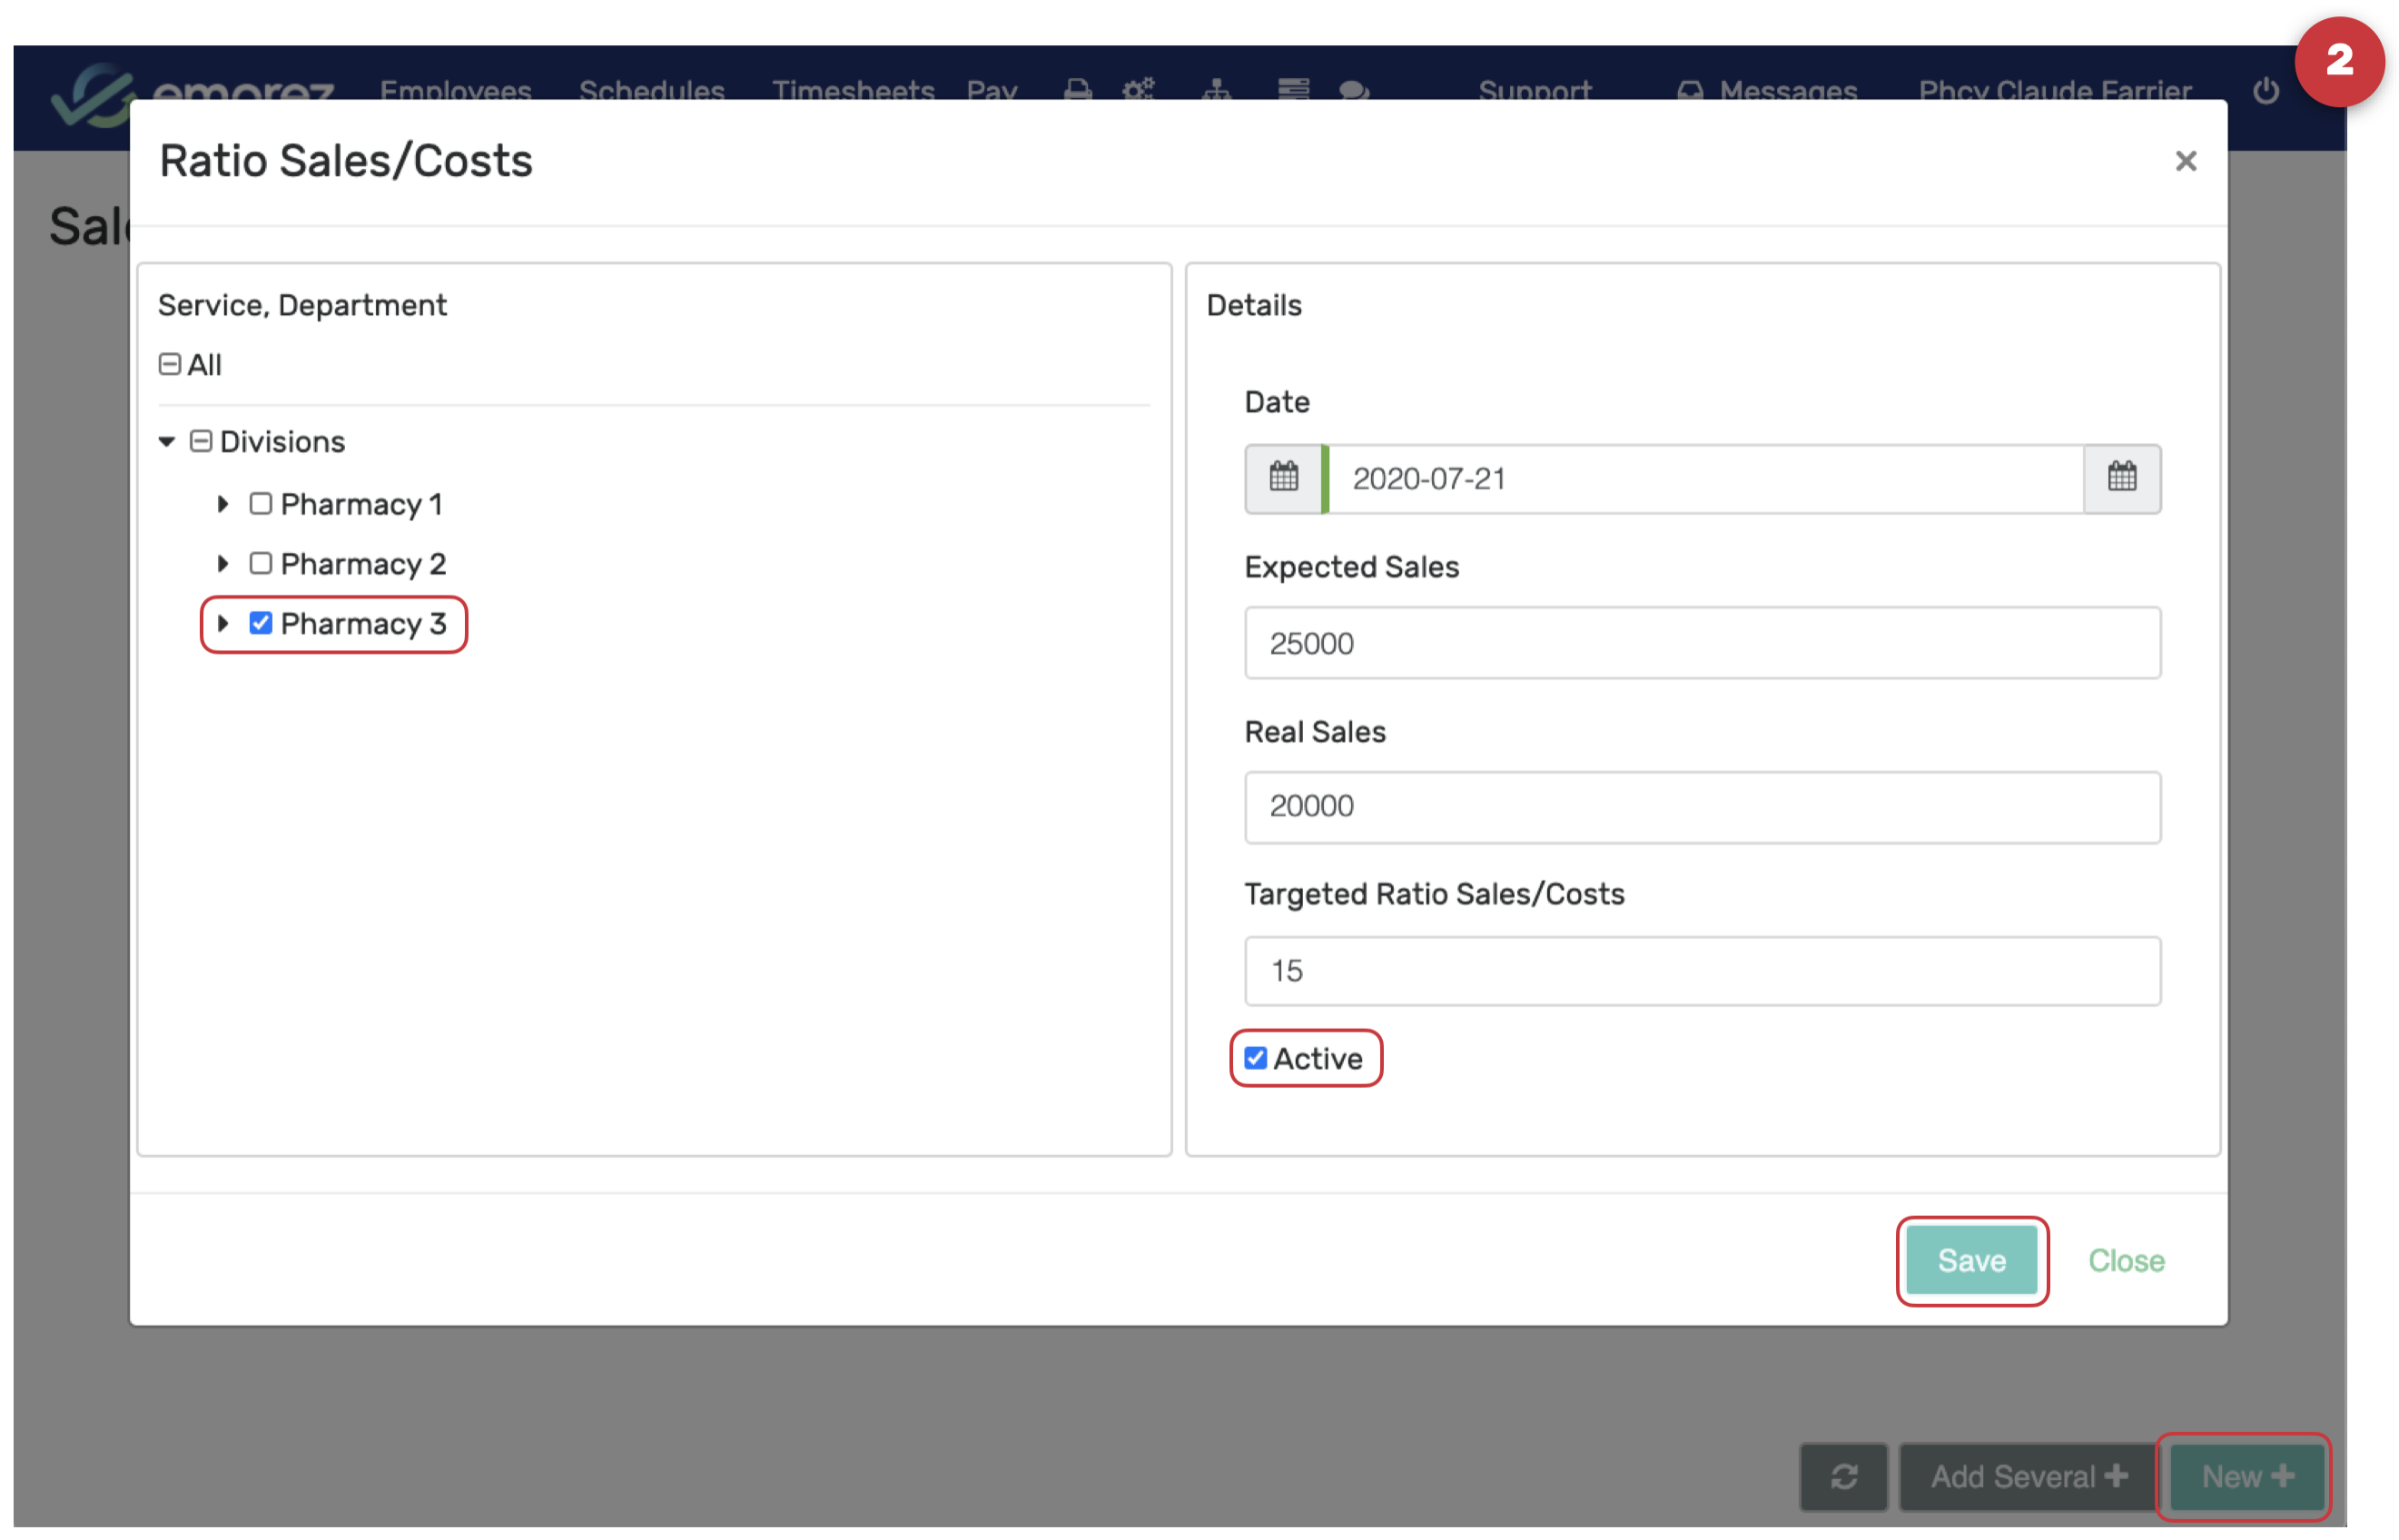Open the printer icon in navbar
This screenshot has height=1540, width=2399.
click(x=1077, y=90)
